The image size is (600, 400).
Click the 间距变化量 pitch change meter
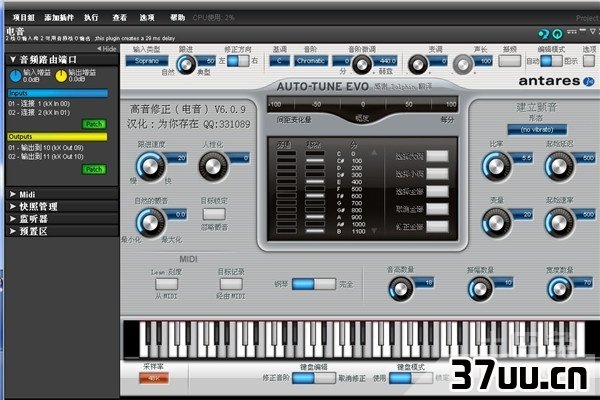(x=362, y=104)
